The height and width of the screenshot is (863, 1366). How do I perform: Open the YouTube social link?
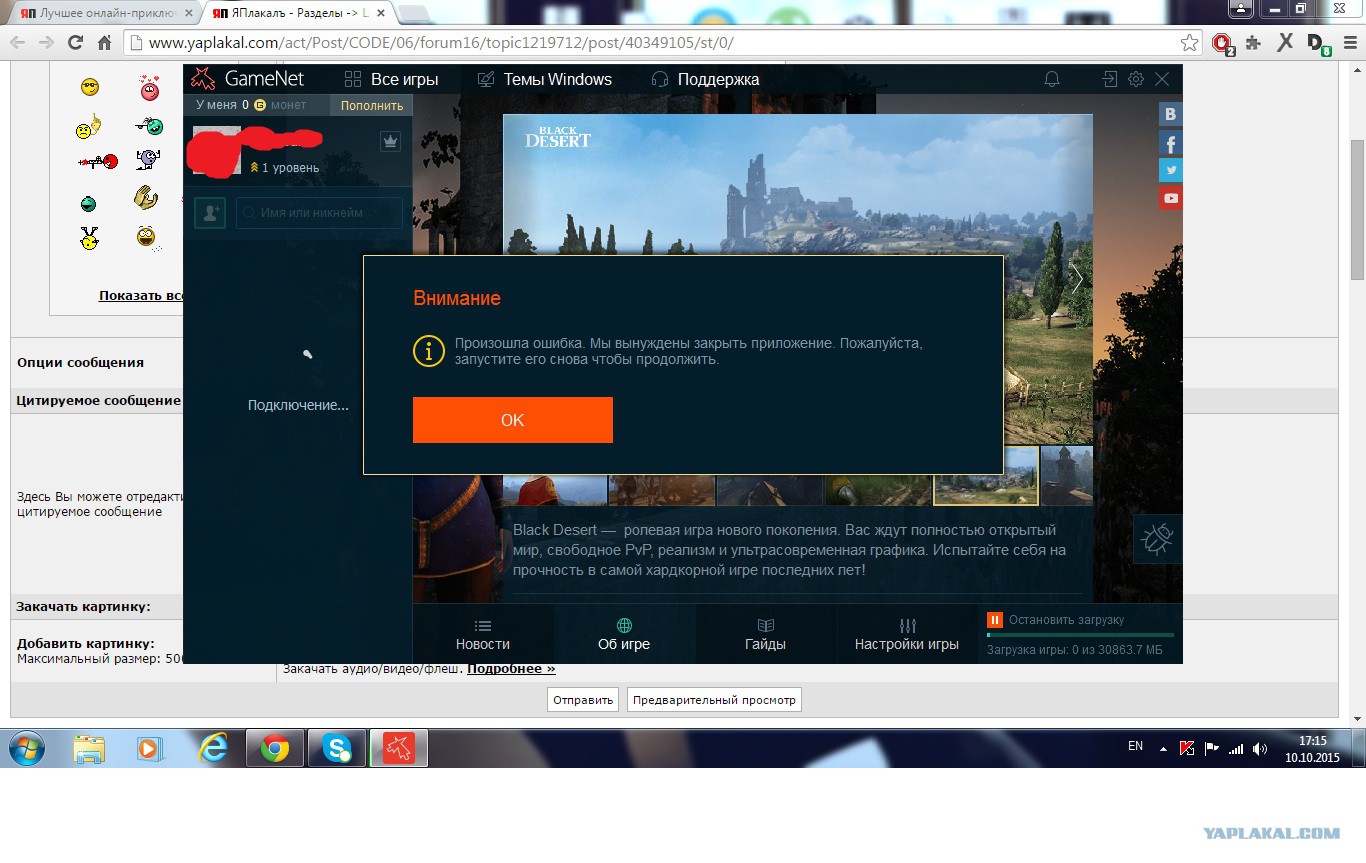[1170, 198]
